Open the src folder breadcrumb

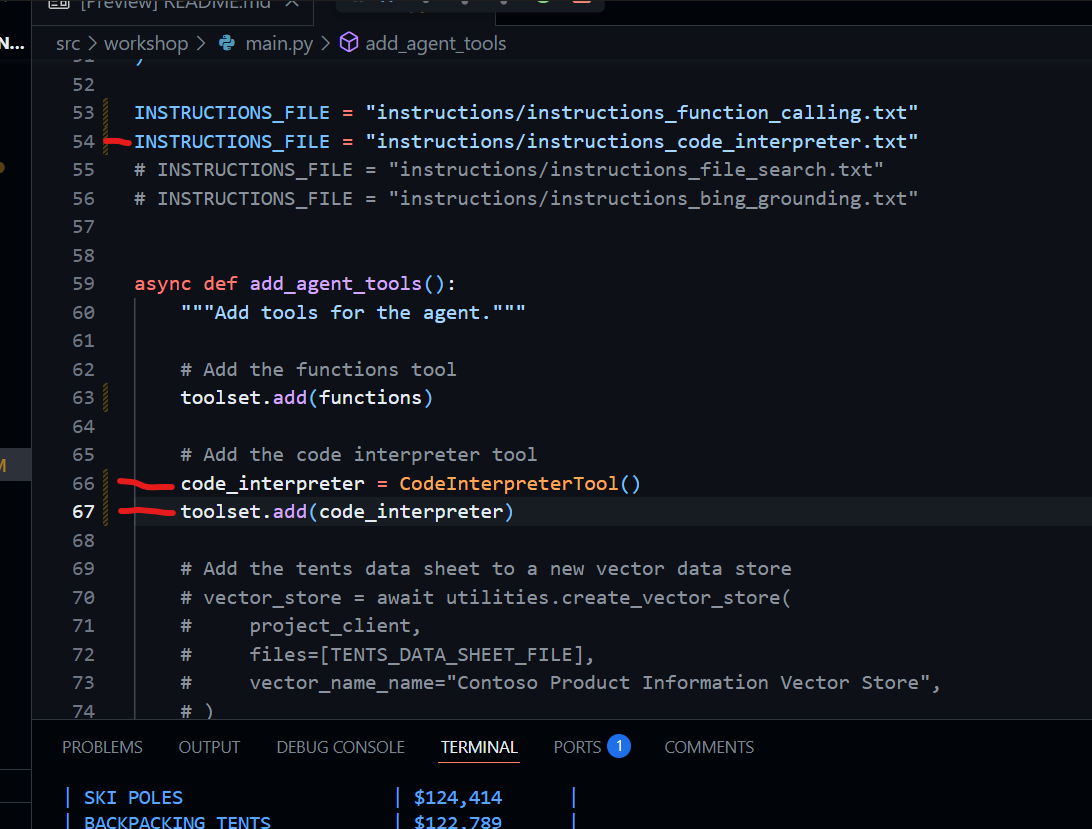[68, 43]
